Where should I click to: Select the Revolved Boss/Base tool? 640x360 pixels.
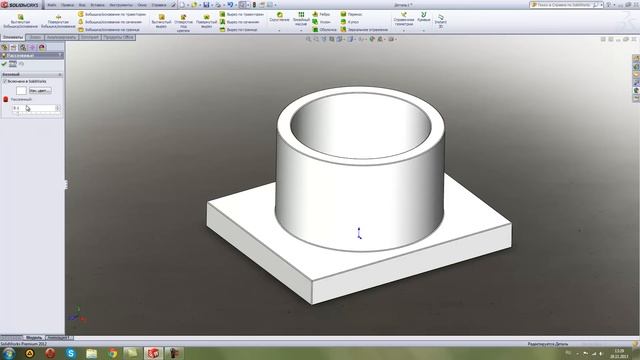[x=58, y=21]
